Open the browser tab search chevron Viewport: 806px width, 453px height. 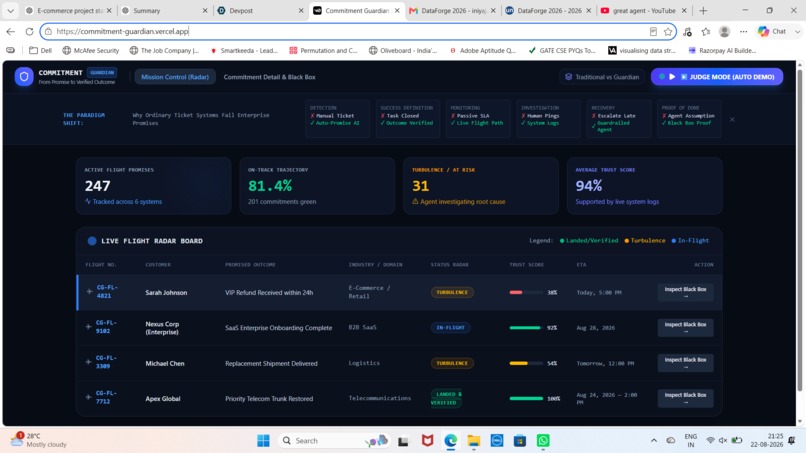coord(10,10)
